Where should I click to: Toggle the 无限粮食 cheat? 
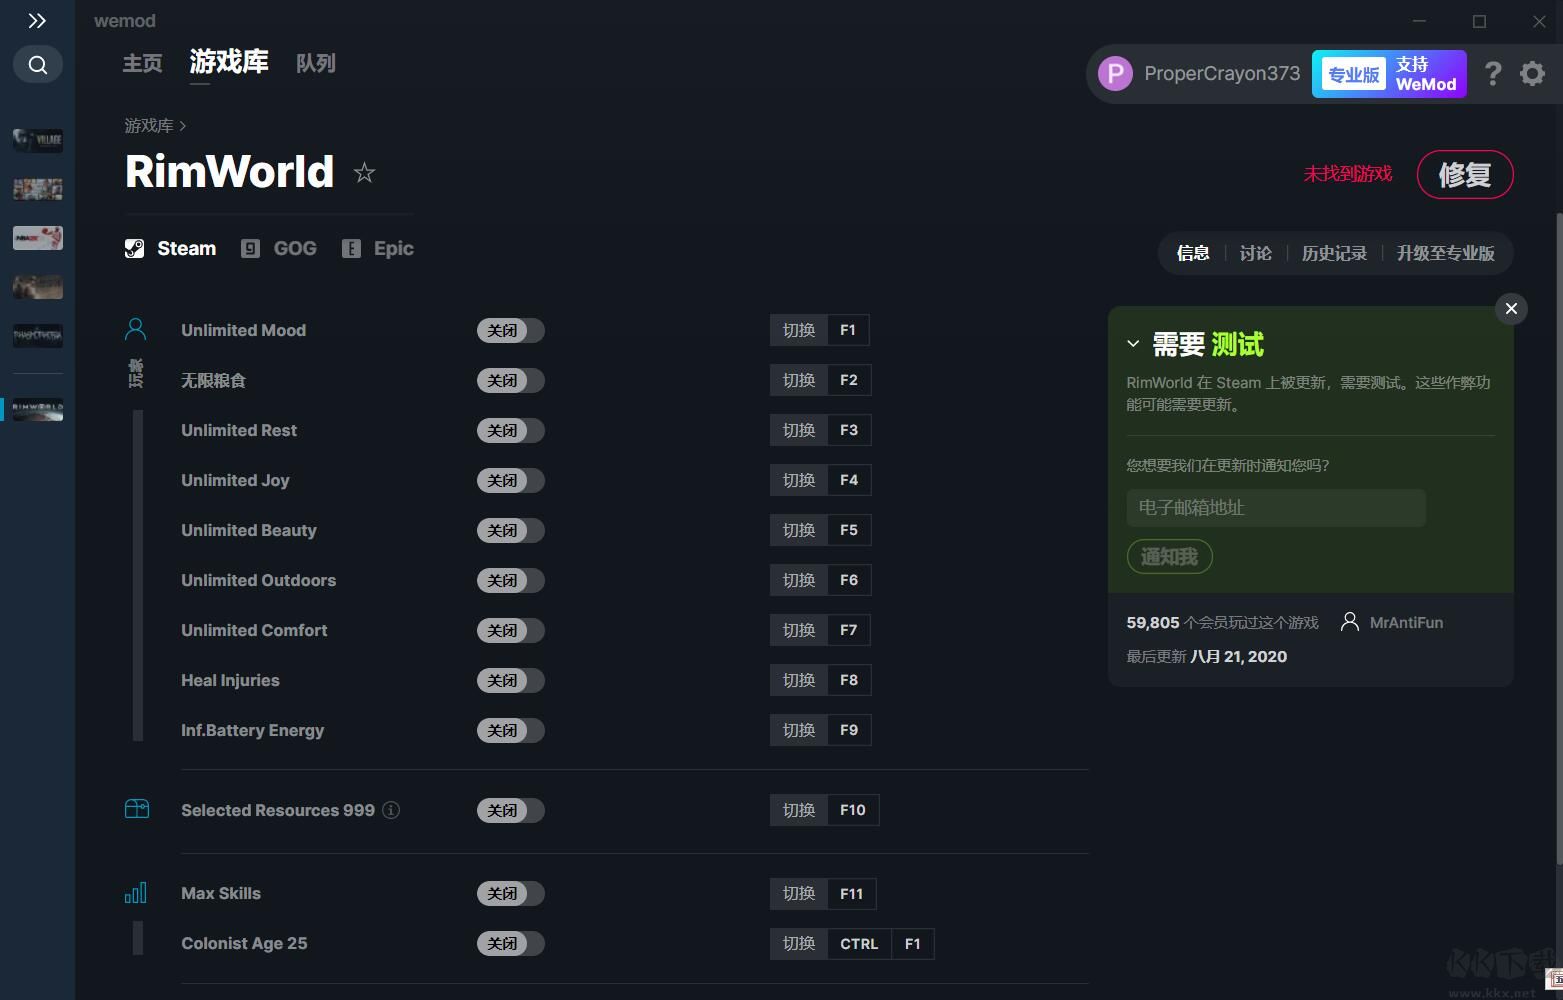coord(510,381)
